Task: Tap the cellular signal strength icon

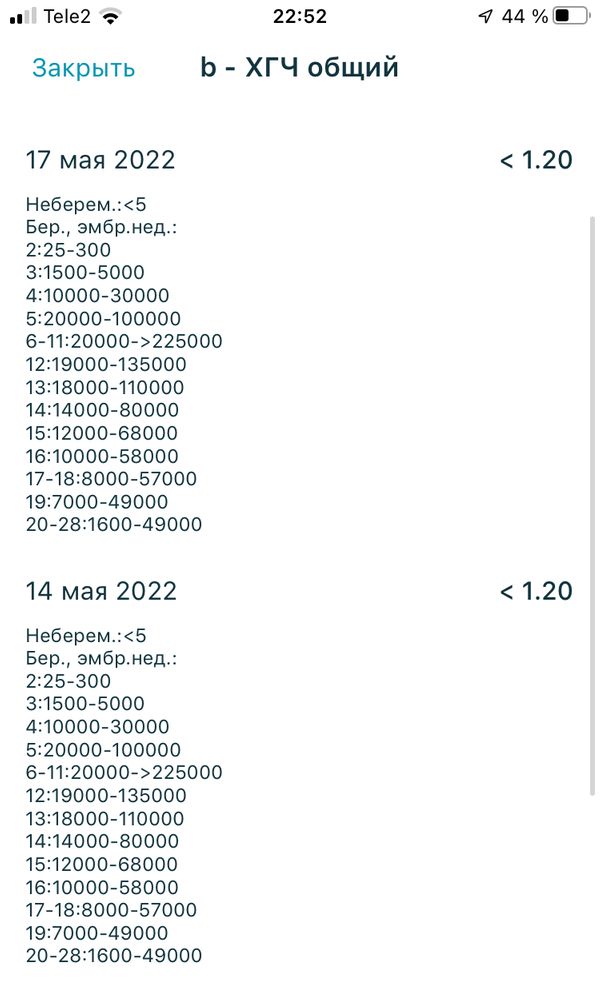Action: click(22, 16)
